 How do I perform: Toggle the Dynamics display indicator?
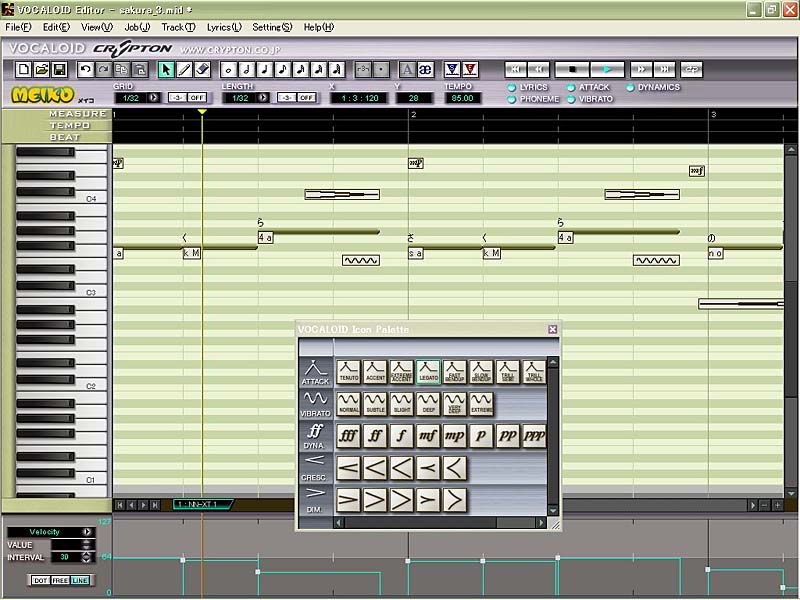pos(630,88)
